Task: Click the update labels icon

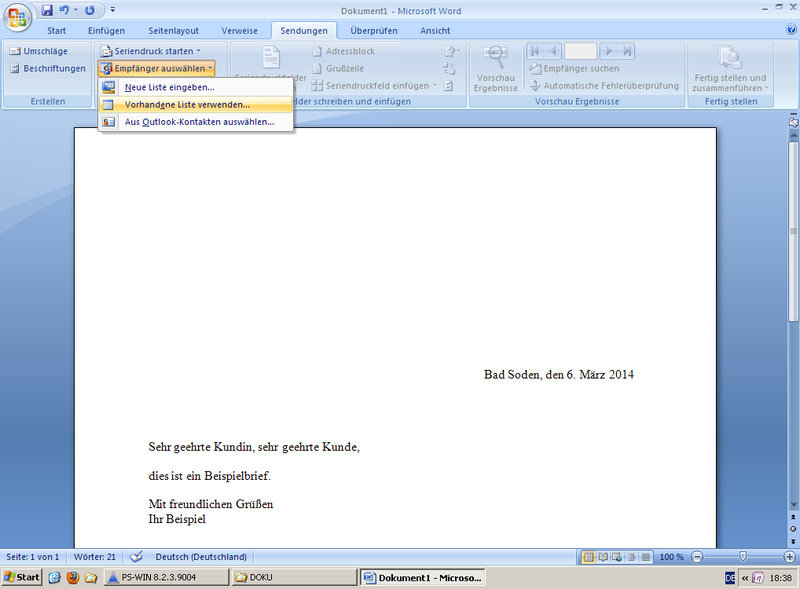Action: coord(448,86)
